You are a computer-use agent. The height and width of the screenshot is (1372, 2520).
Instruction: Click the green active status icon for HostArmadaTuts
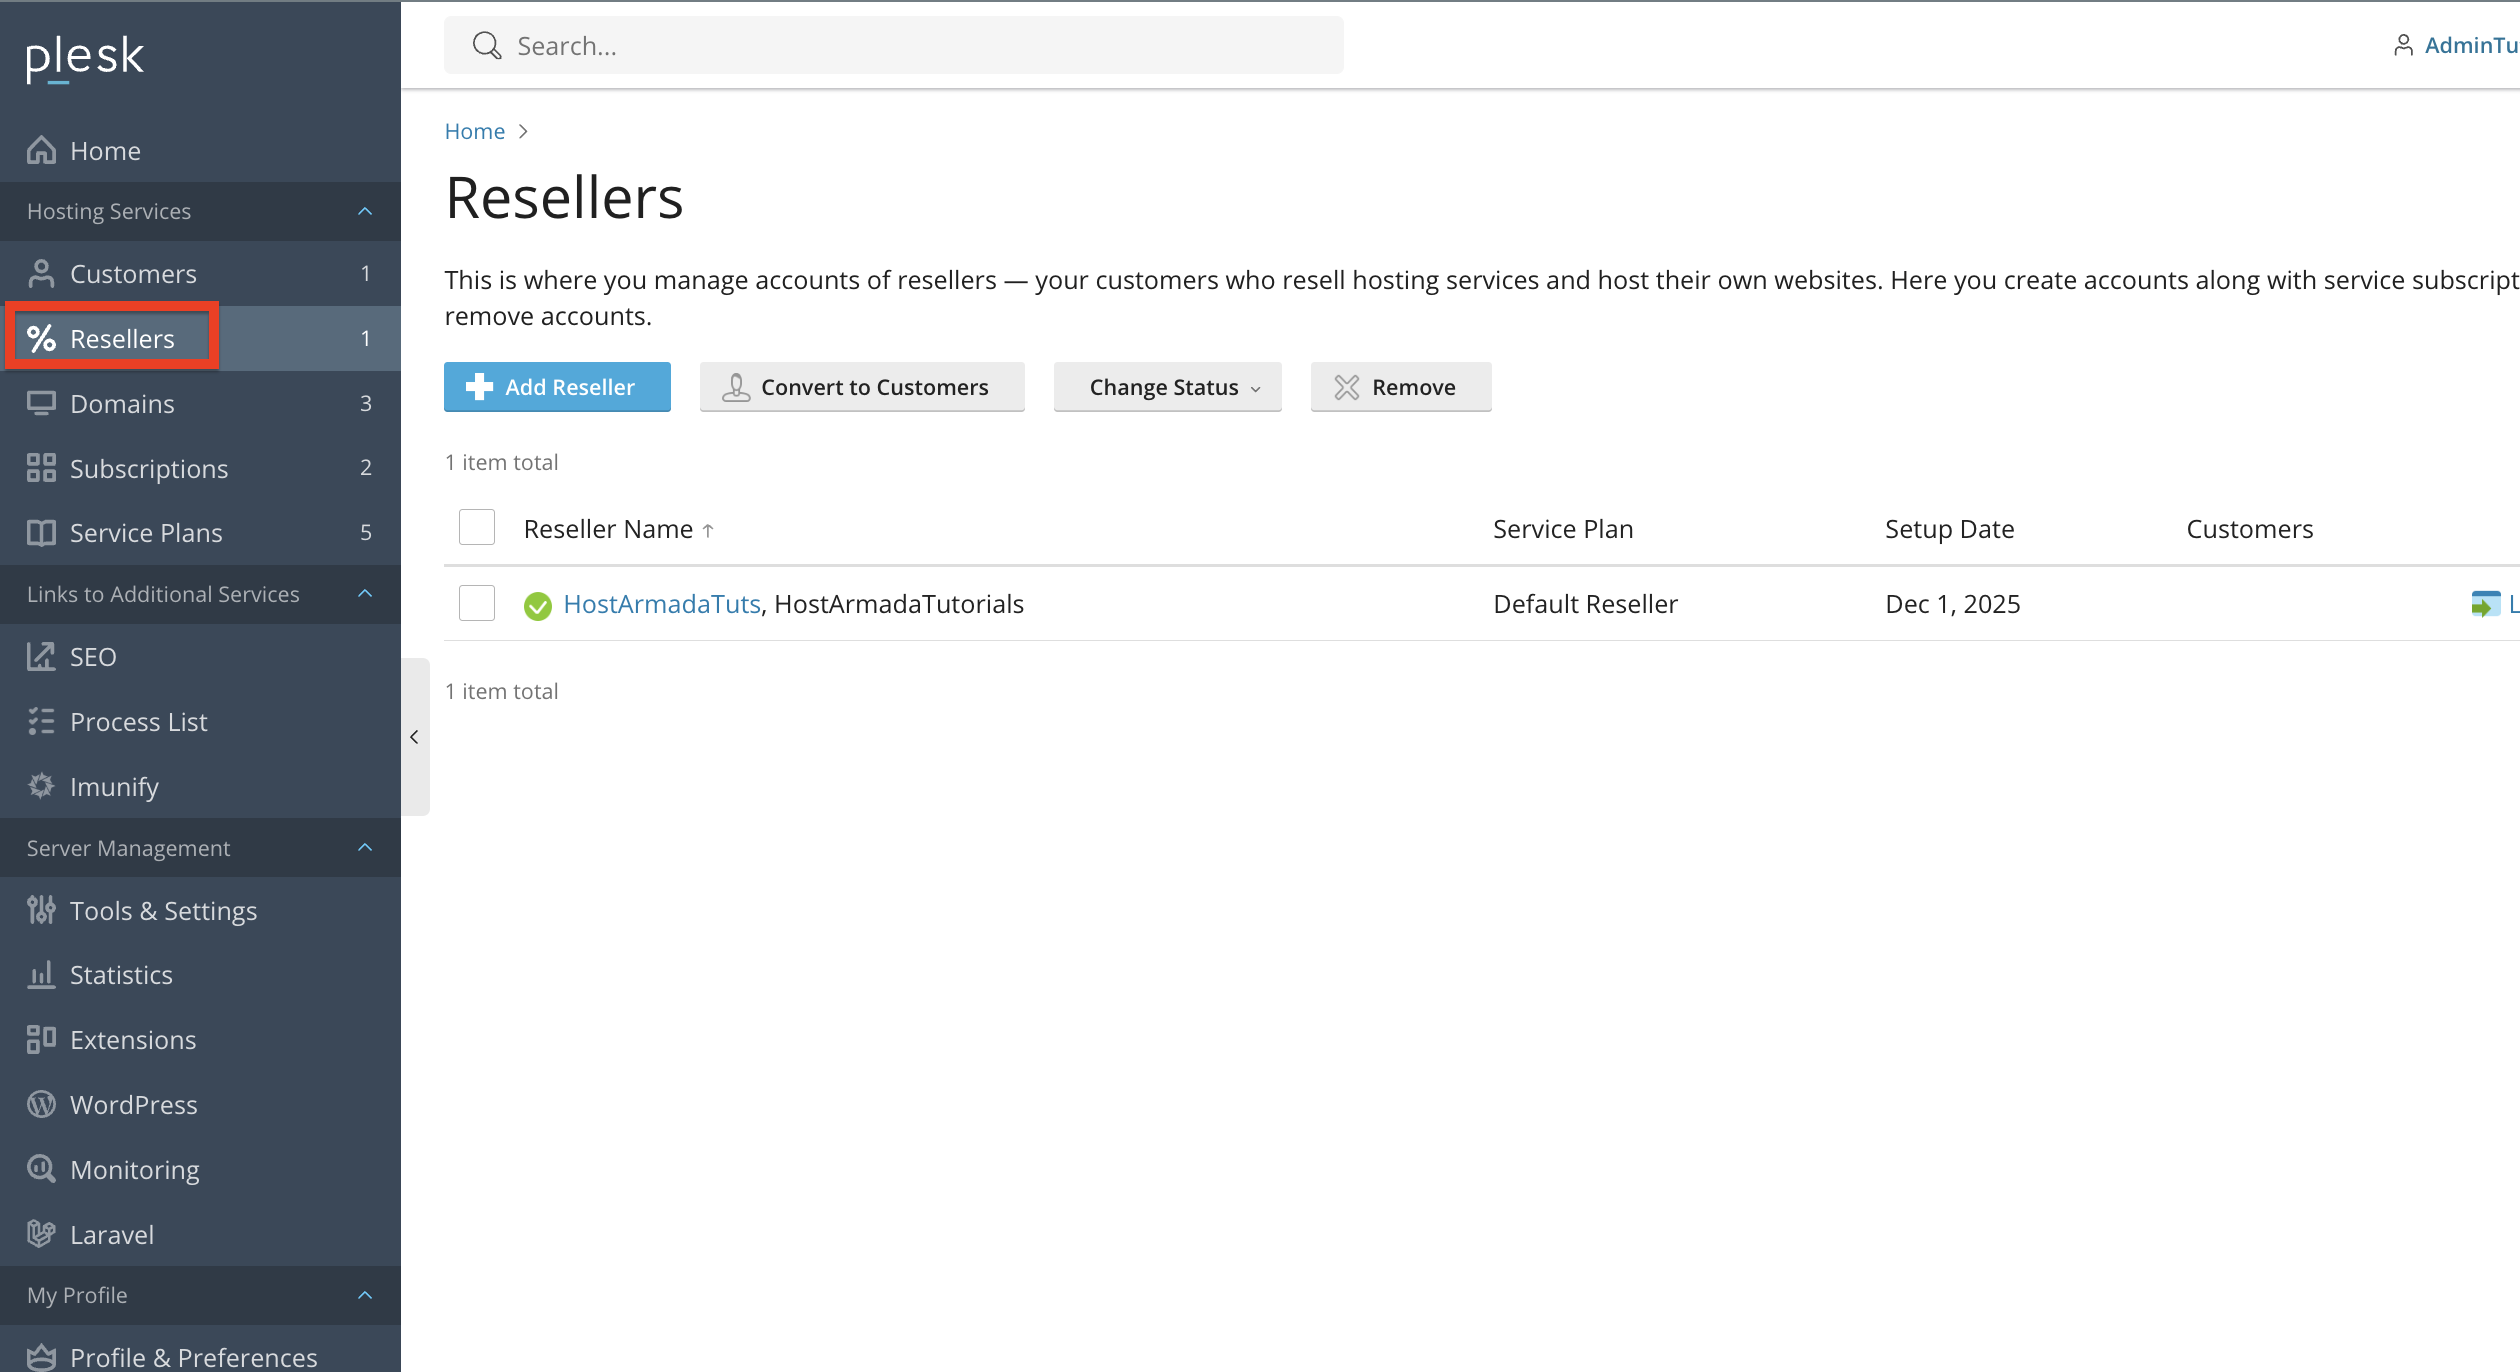coord(538,605)
